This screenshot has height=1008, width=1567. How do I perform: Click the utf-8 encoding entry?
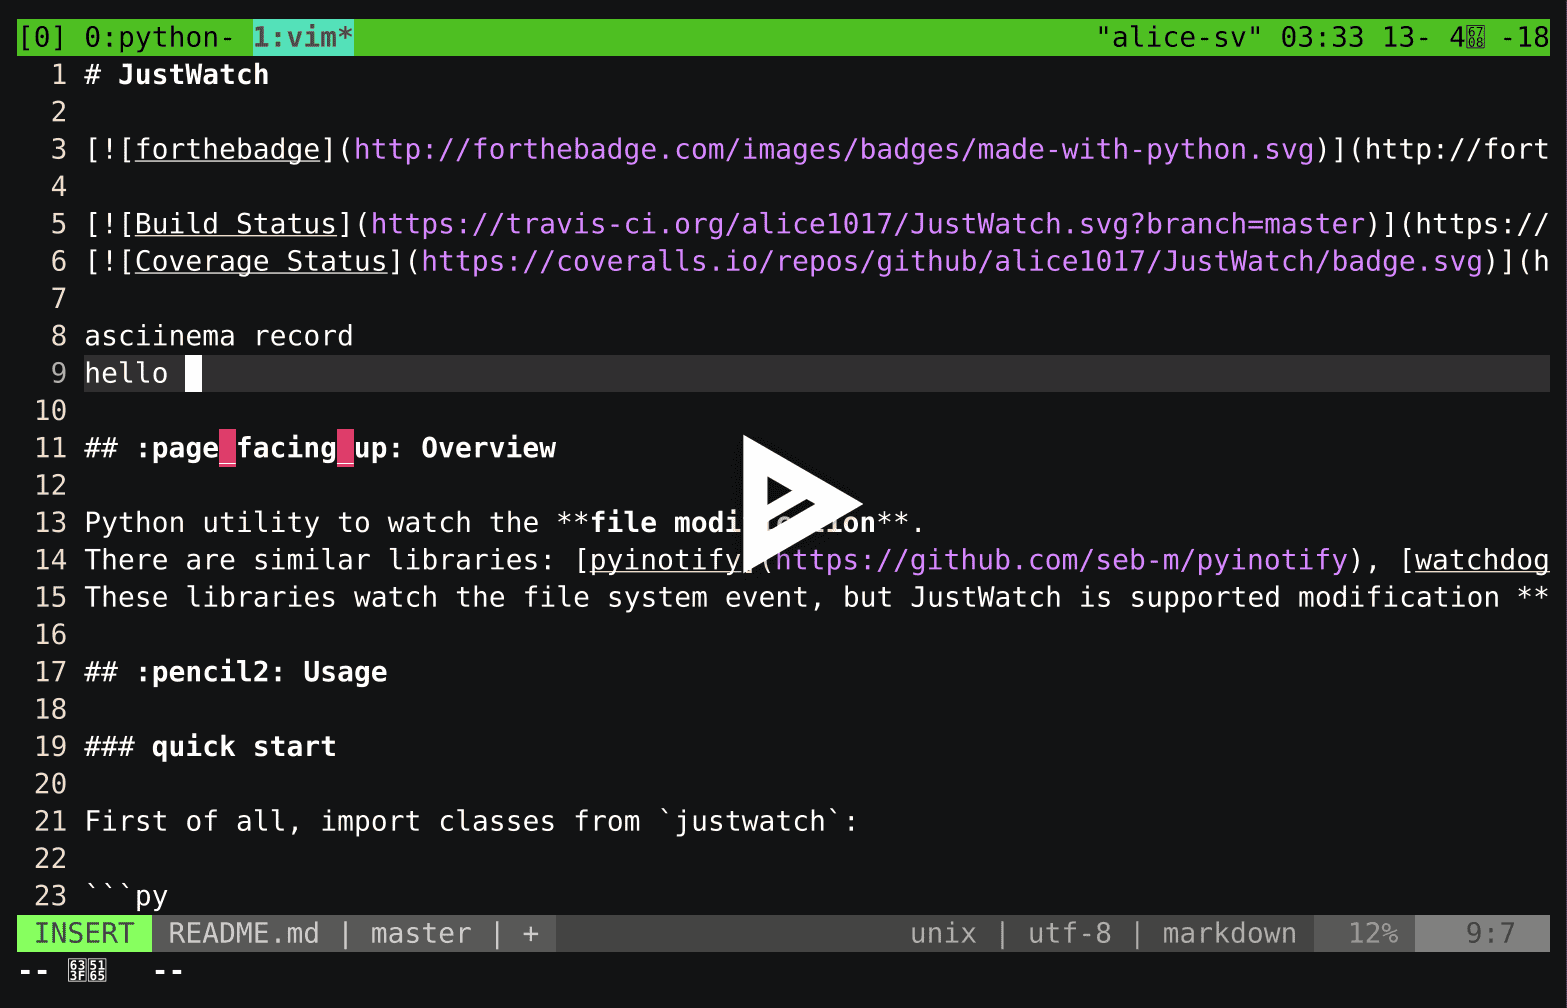[x=1070, y=933]
